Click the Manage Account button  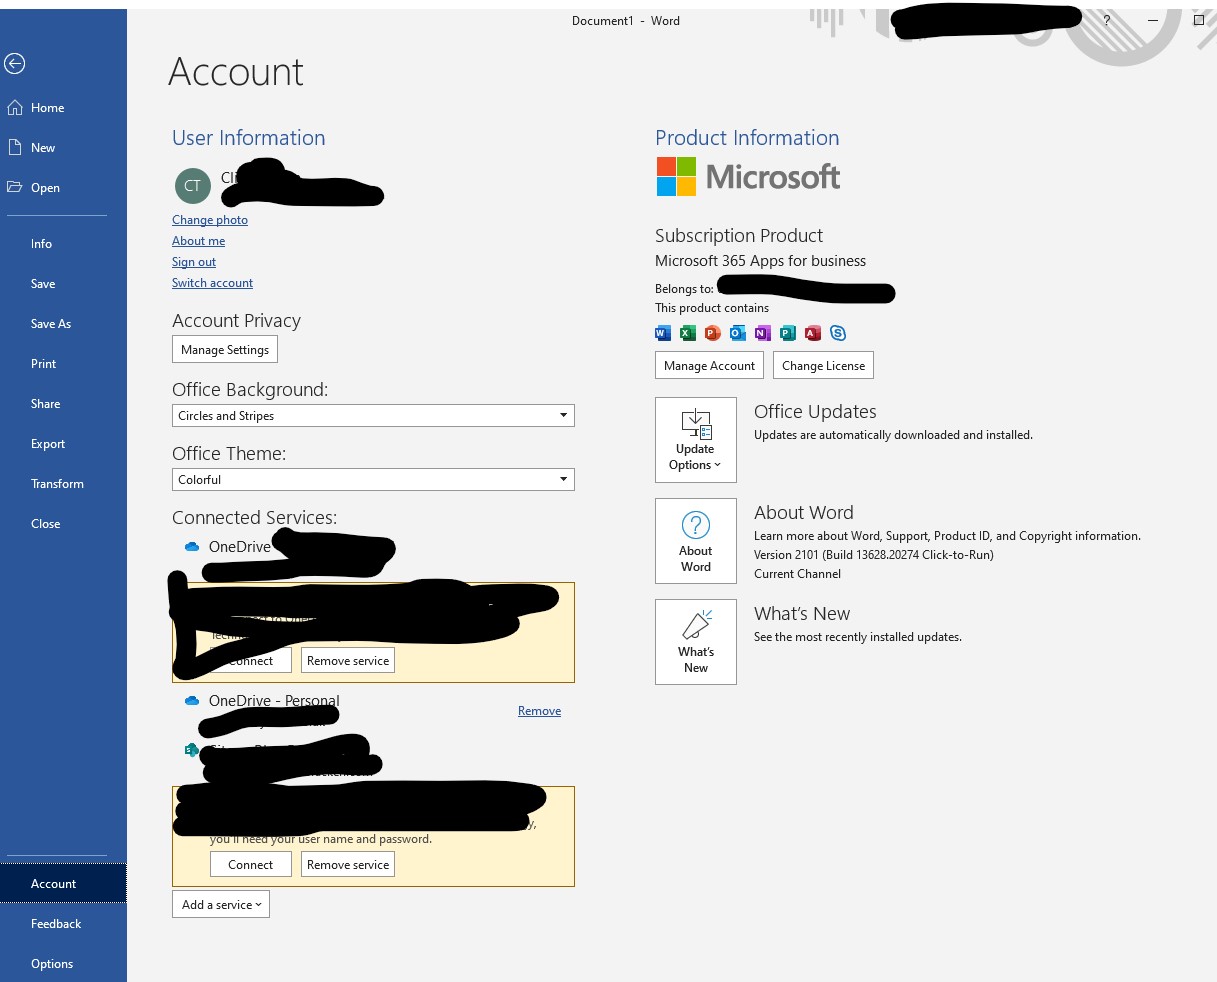tap(709, 366)
